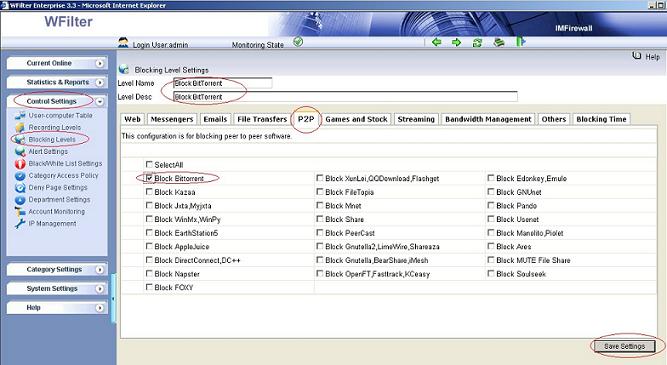The height and width of the screenshot is (365, 667).
Task: Click the Help book icon
Action: point(636,56)
